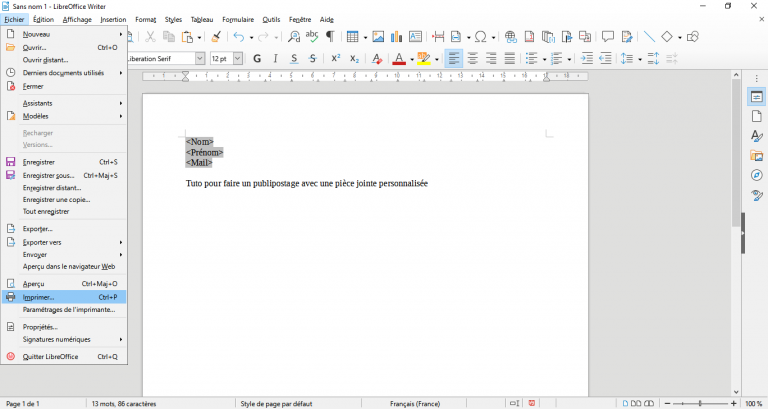
Task: Open line spacing dropdown arrow
Action: pyautogui.click(x=640, y=59)
